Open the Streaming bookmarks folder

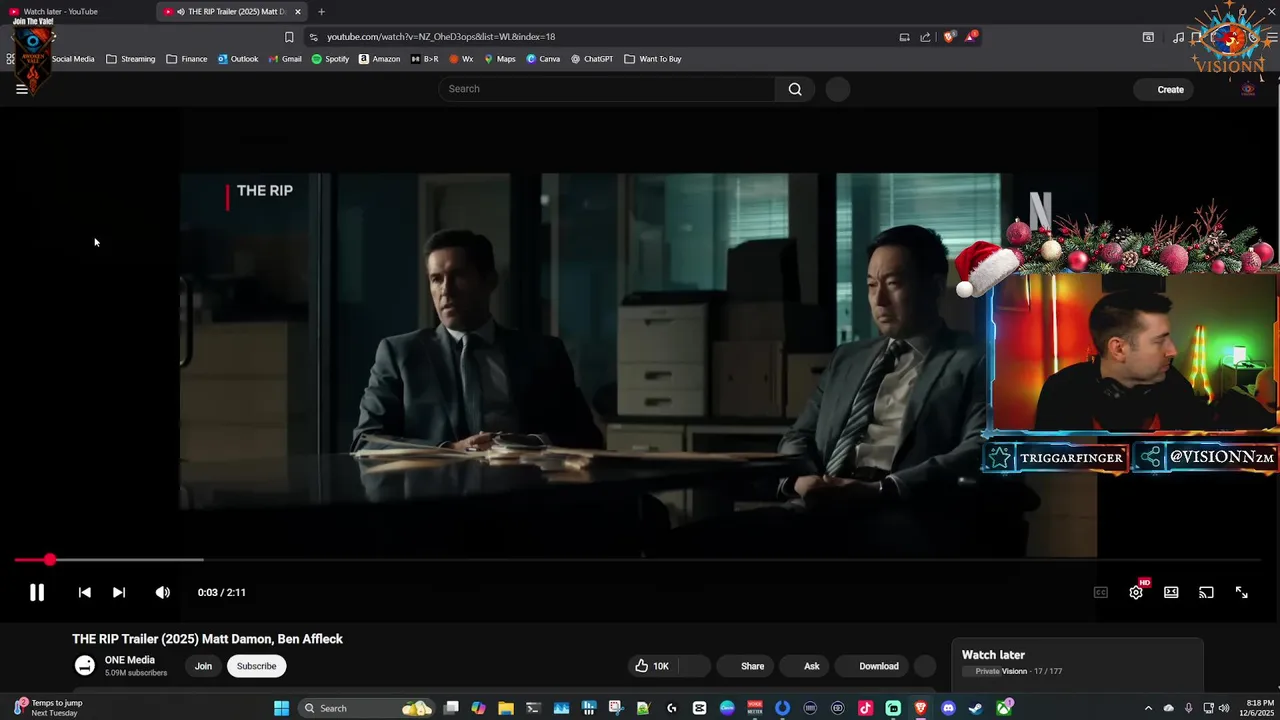click(131, 59)
